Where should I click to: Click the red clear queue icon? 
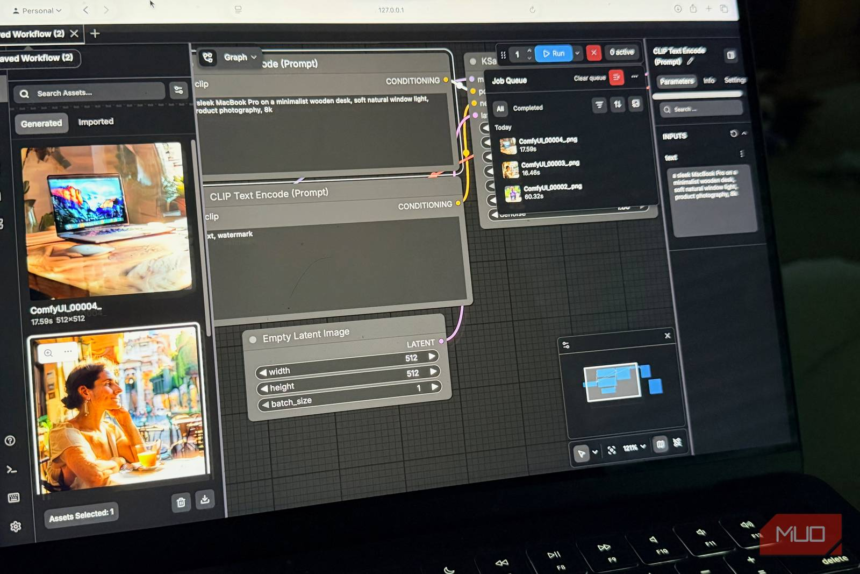point(616,77)
